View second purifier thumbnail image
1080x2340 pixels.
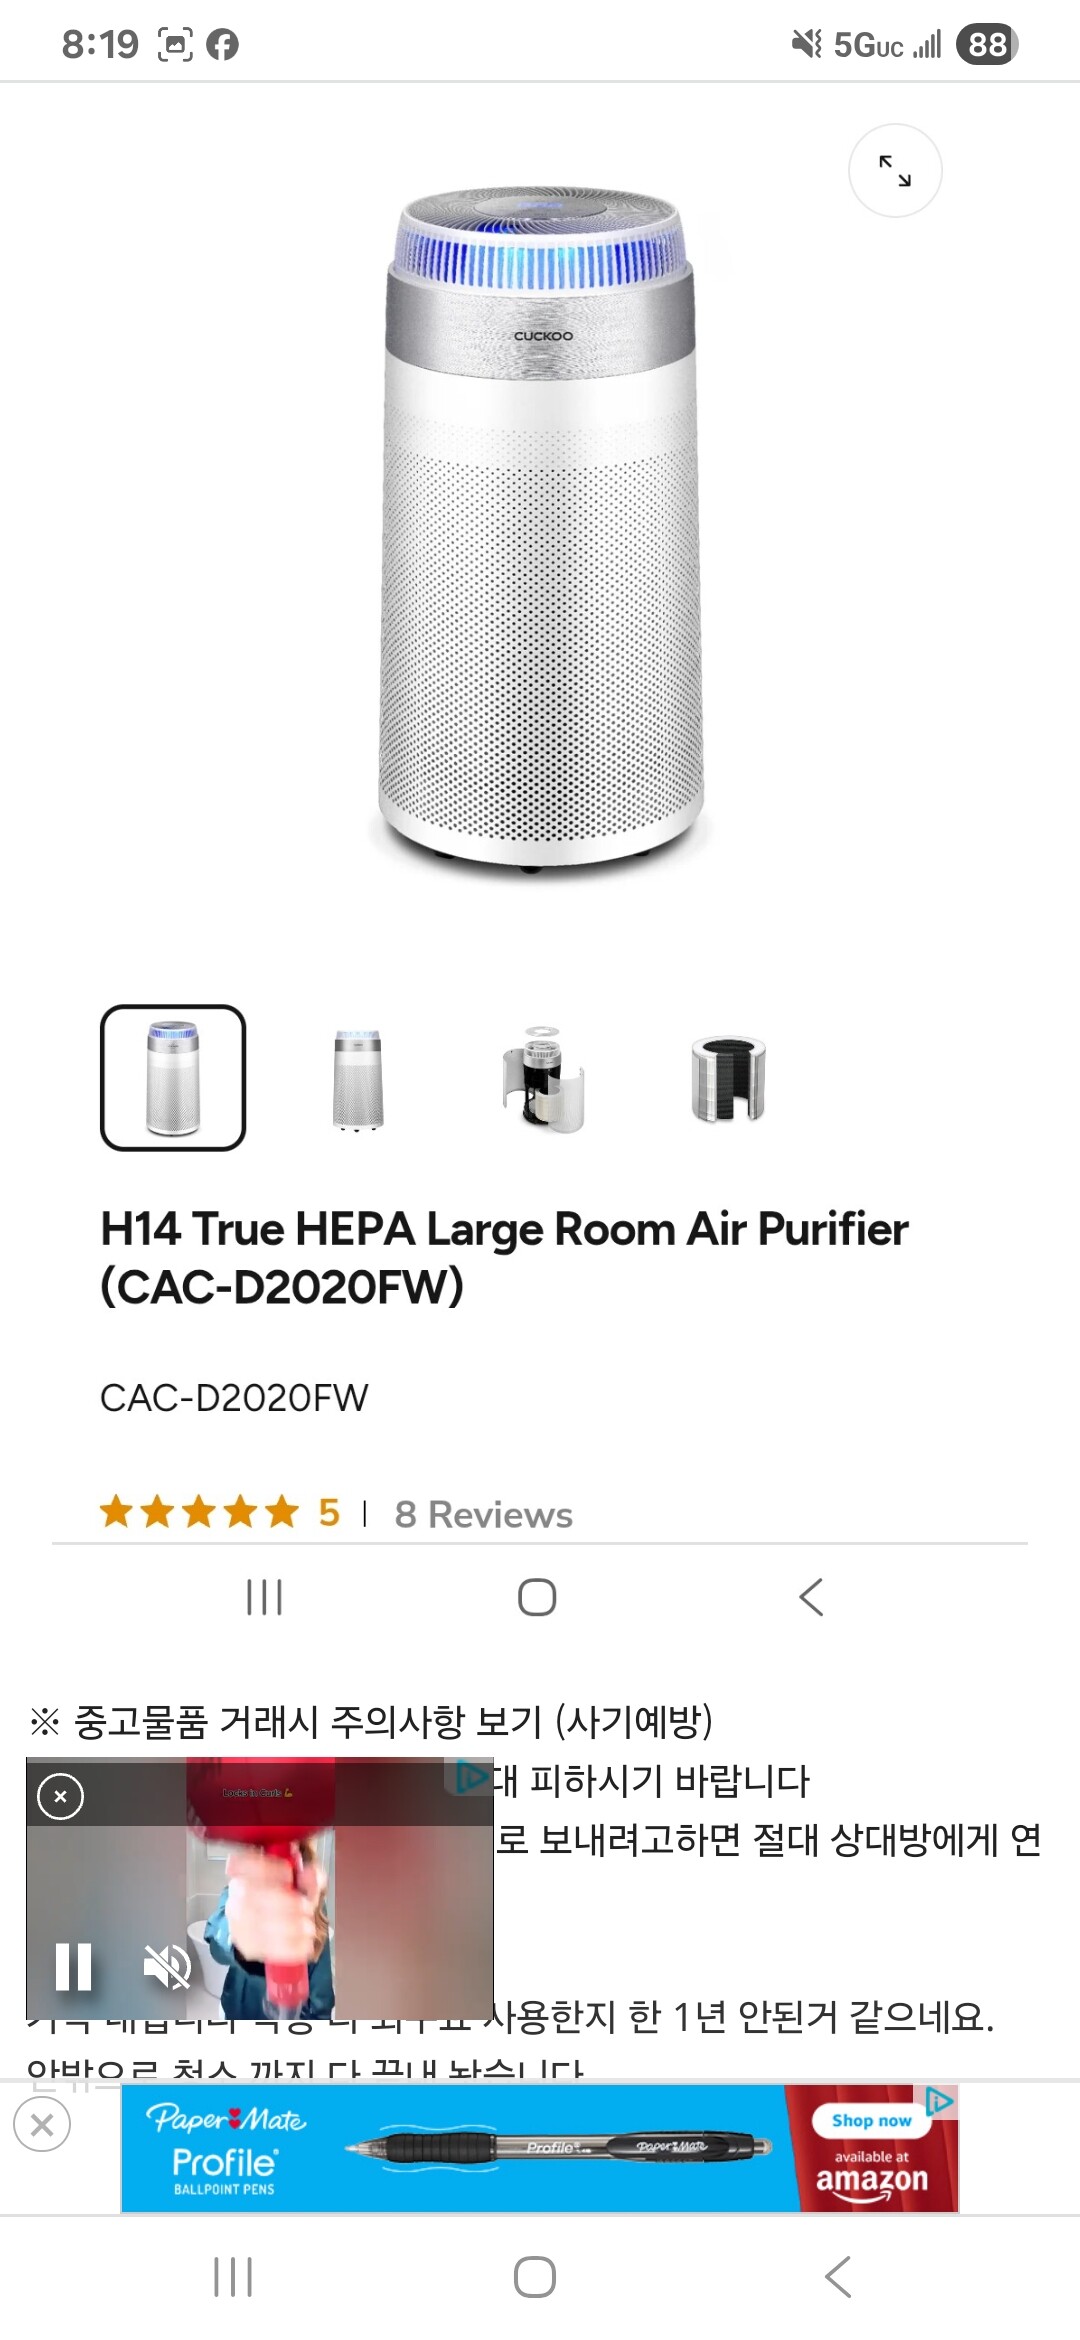(x=358, y=1079)
